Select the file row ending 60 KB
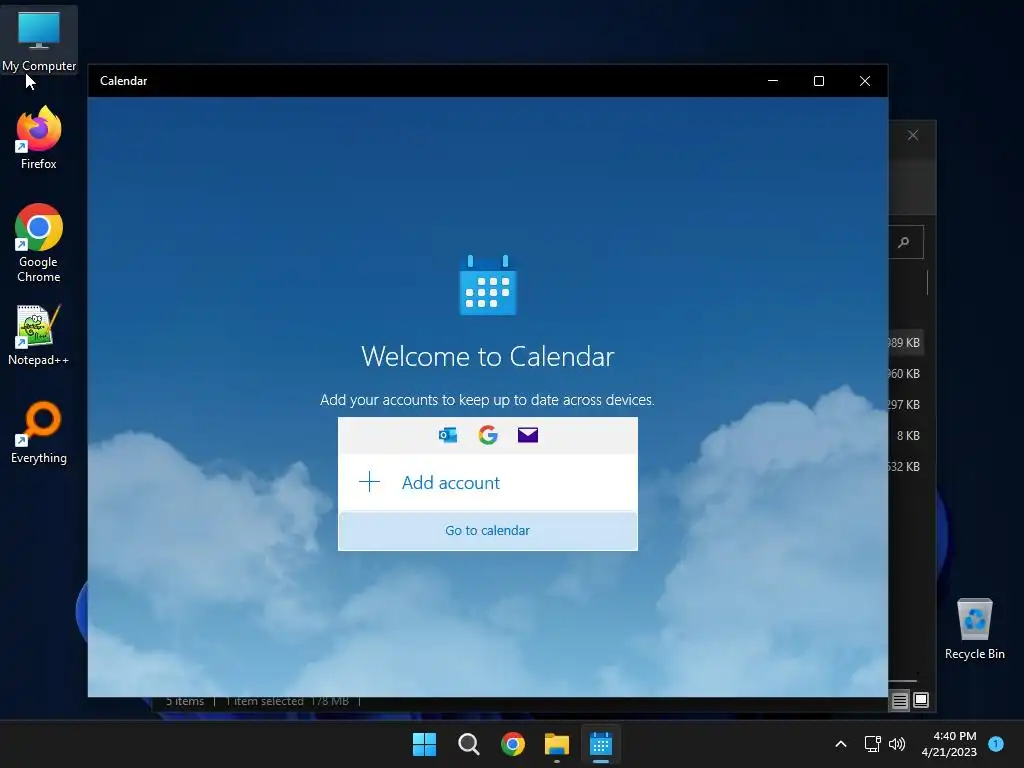 [x=906, y=374]
